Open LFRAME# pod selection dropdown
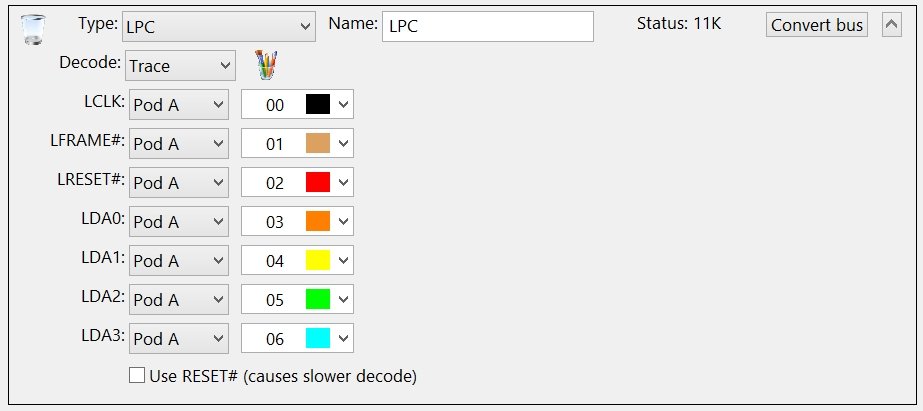This screenshot has height=411, width=923. pyautogui.click(x=180, y=144)
